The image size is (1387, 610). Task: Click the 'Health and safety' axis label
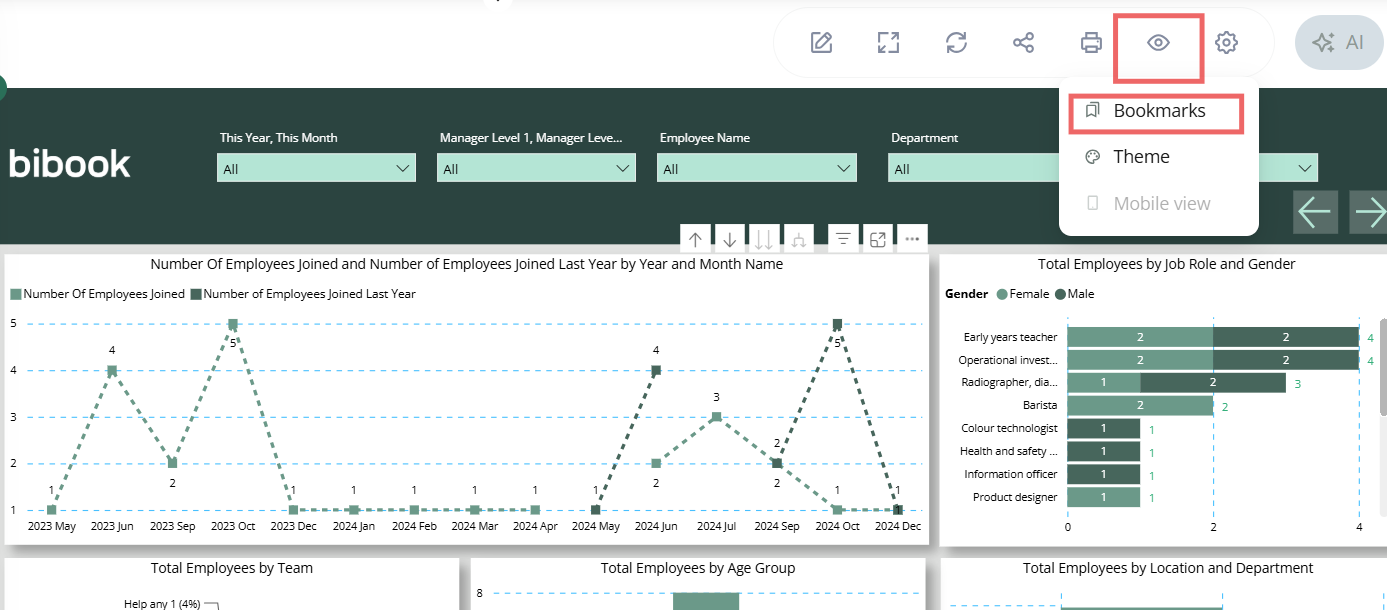coord(1009,451)
